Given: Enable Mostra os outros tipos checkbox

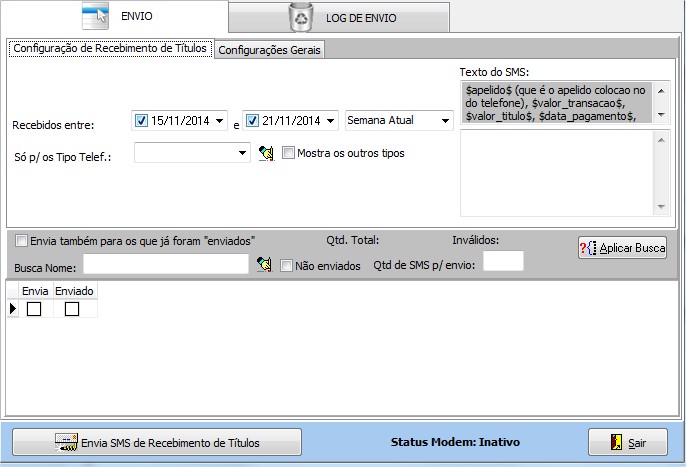Looking at the screenshot, I should [x=289, y=153].
